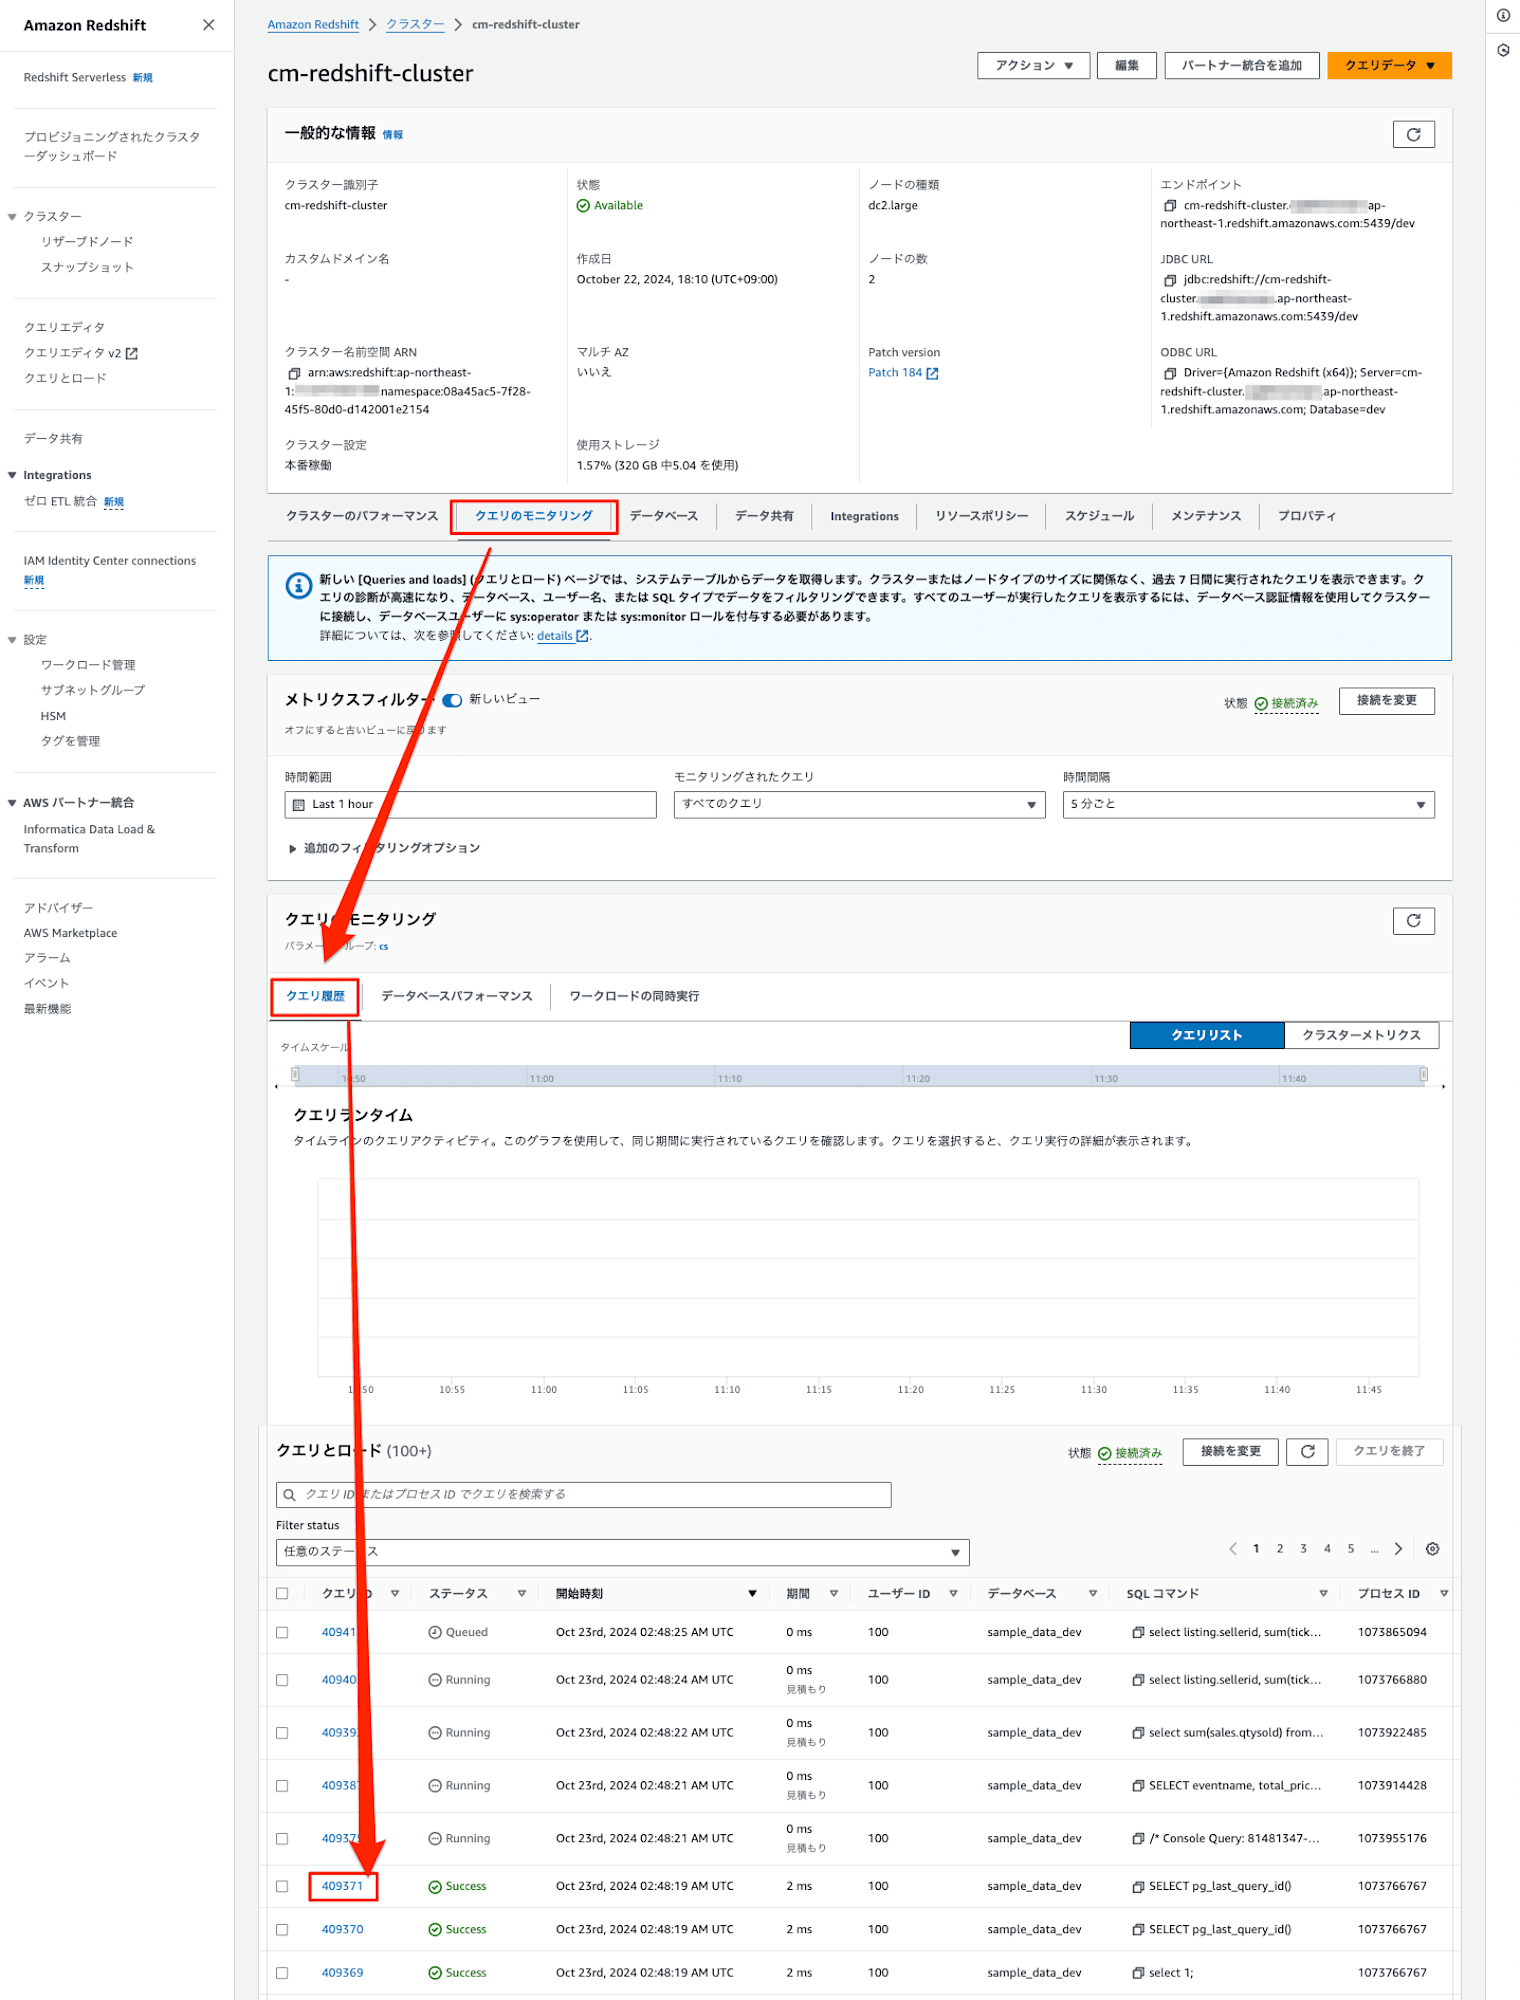
Task: Switch to データベース tab
Action: point(663,517)
